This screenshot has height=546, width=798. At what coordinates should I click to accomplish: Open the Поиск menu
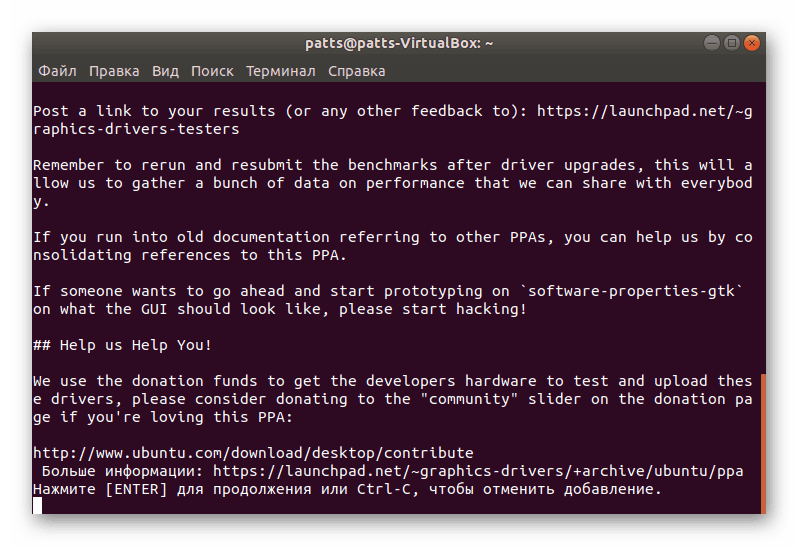[x=212, y=71]
